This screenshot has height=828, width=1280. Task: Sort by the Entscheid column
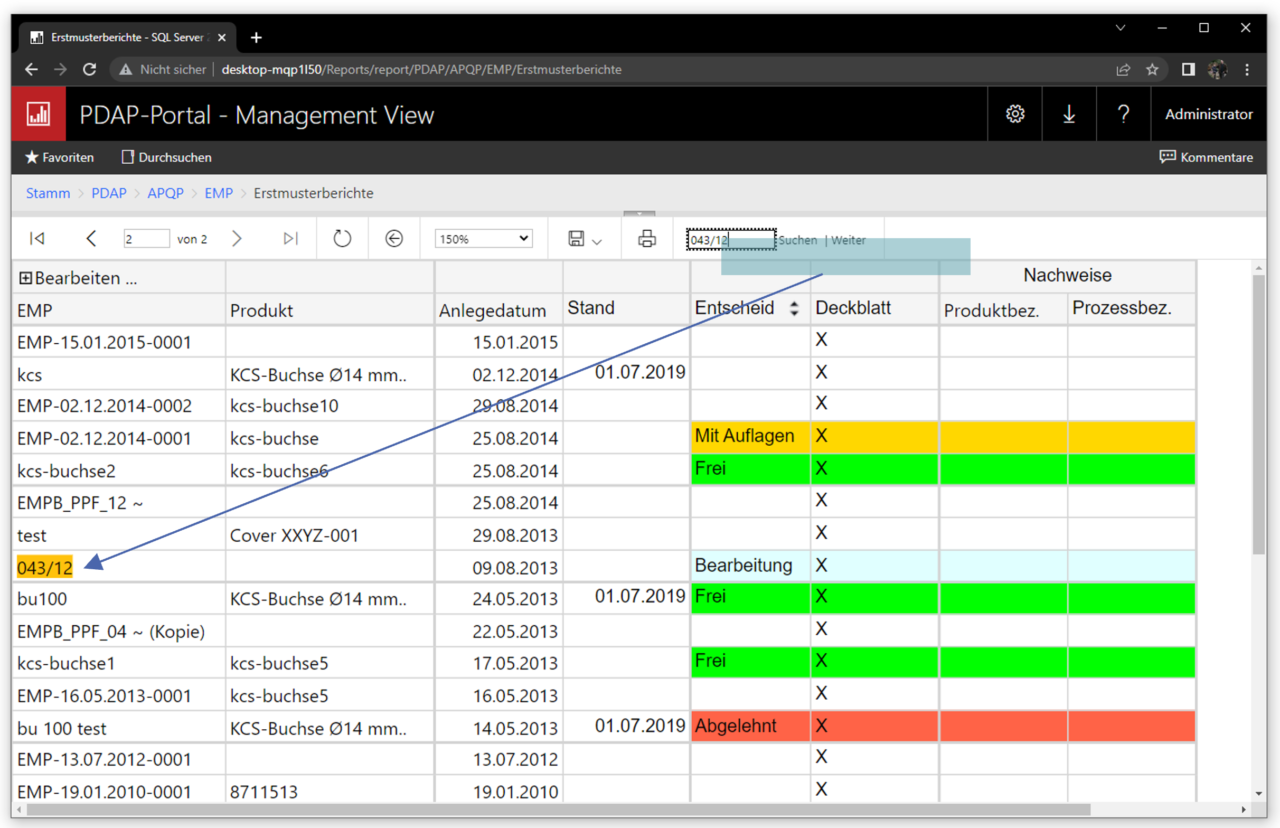coord(794,309)
